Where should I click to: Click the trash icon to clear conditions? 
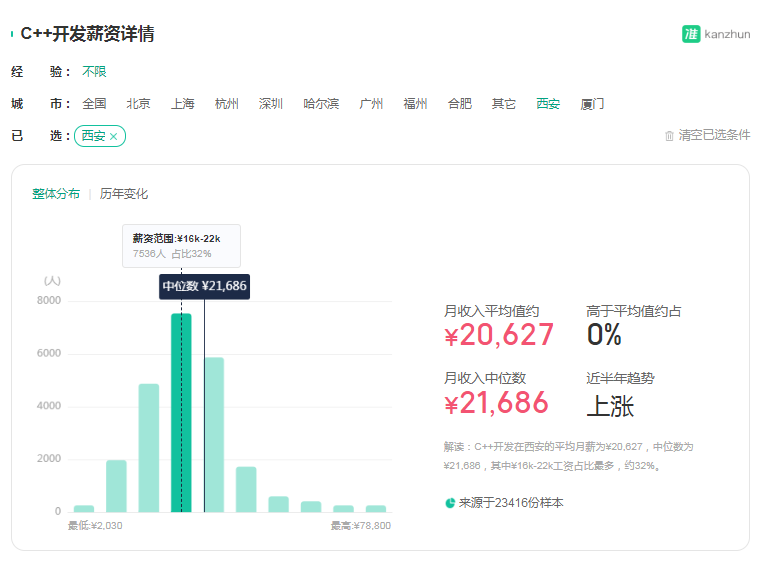click(669, 136)
